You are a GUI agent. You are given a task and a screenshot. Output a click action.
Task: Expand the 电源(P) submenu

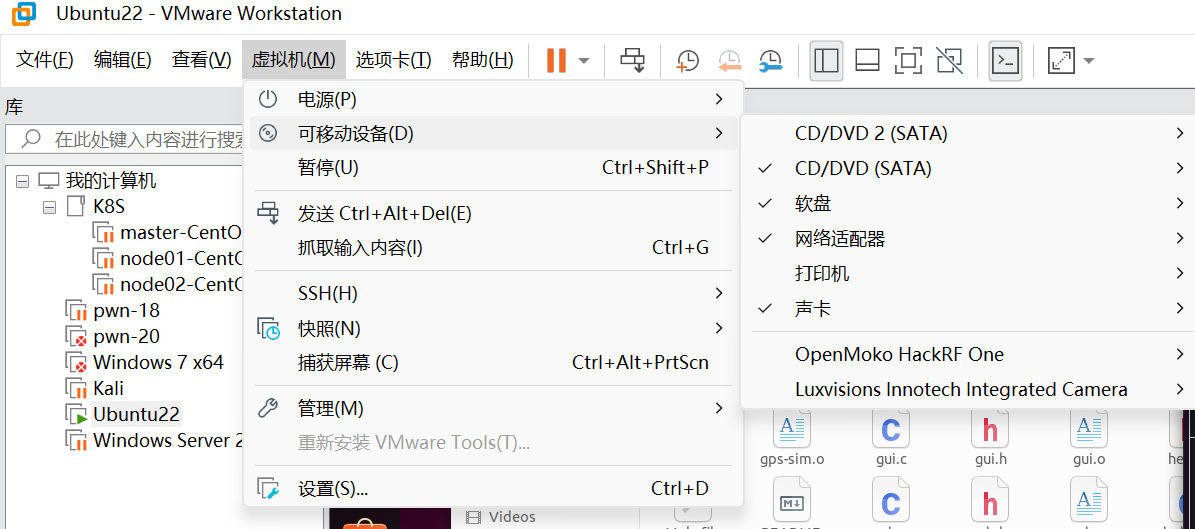click(x=493, y=99)
